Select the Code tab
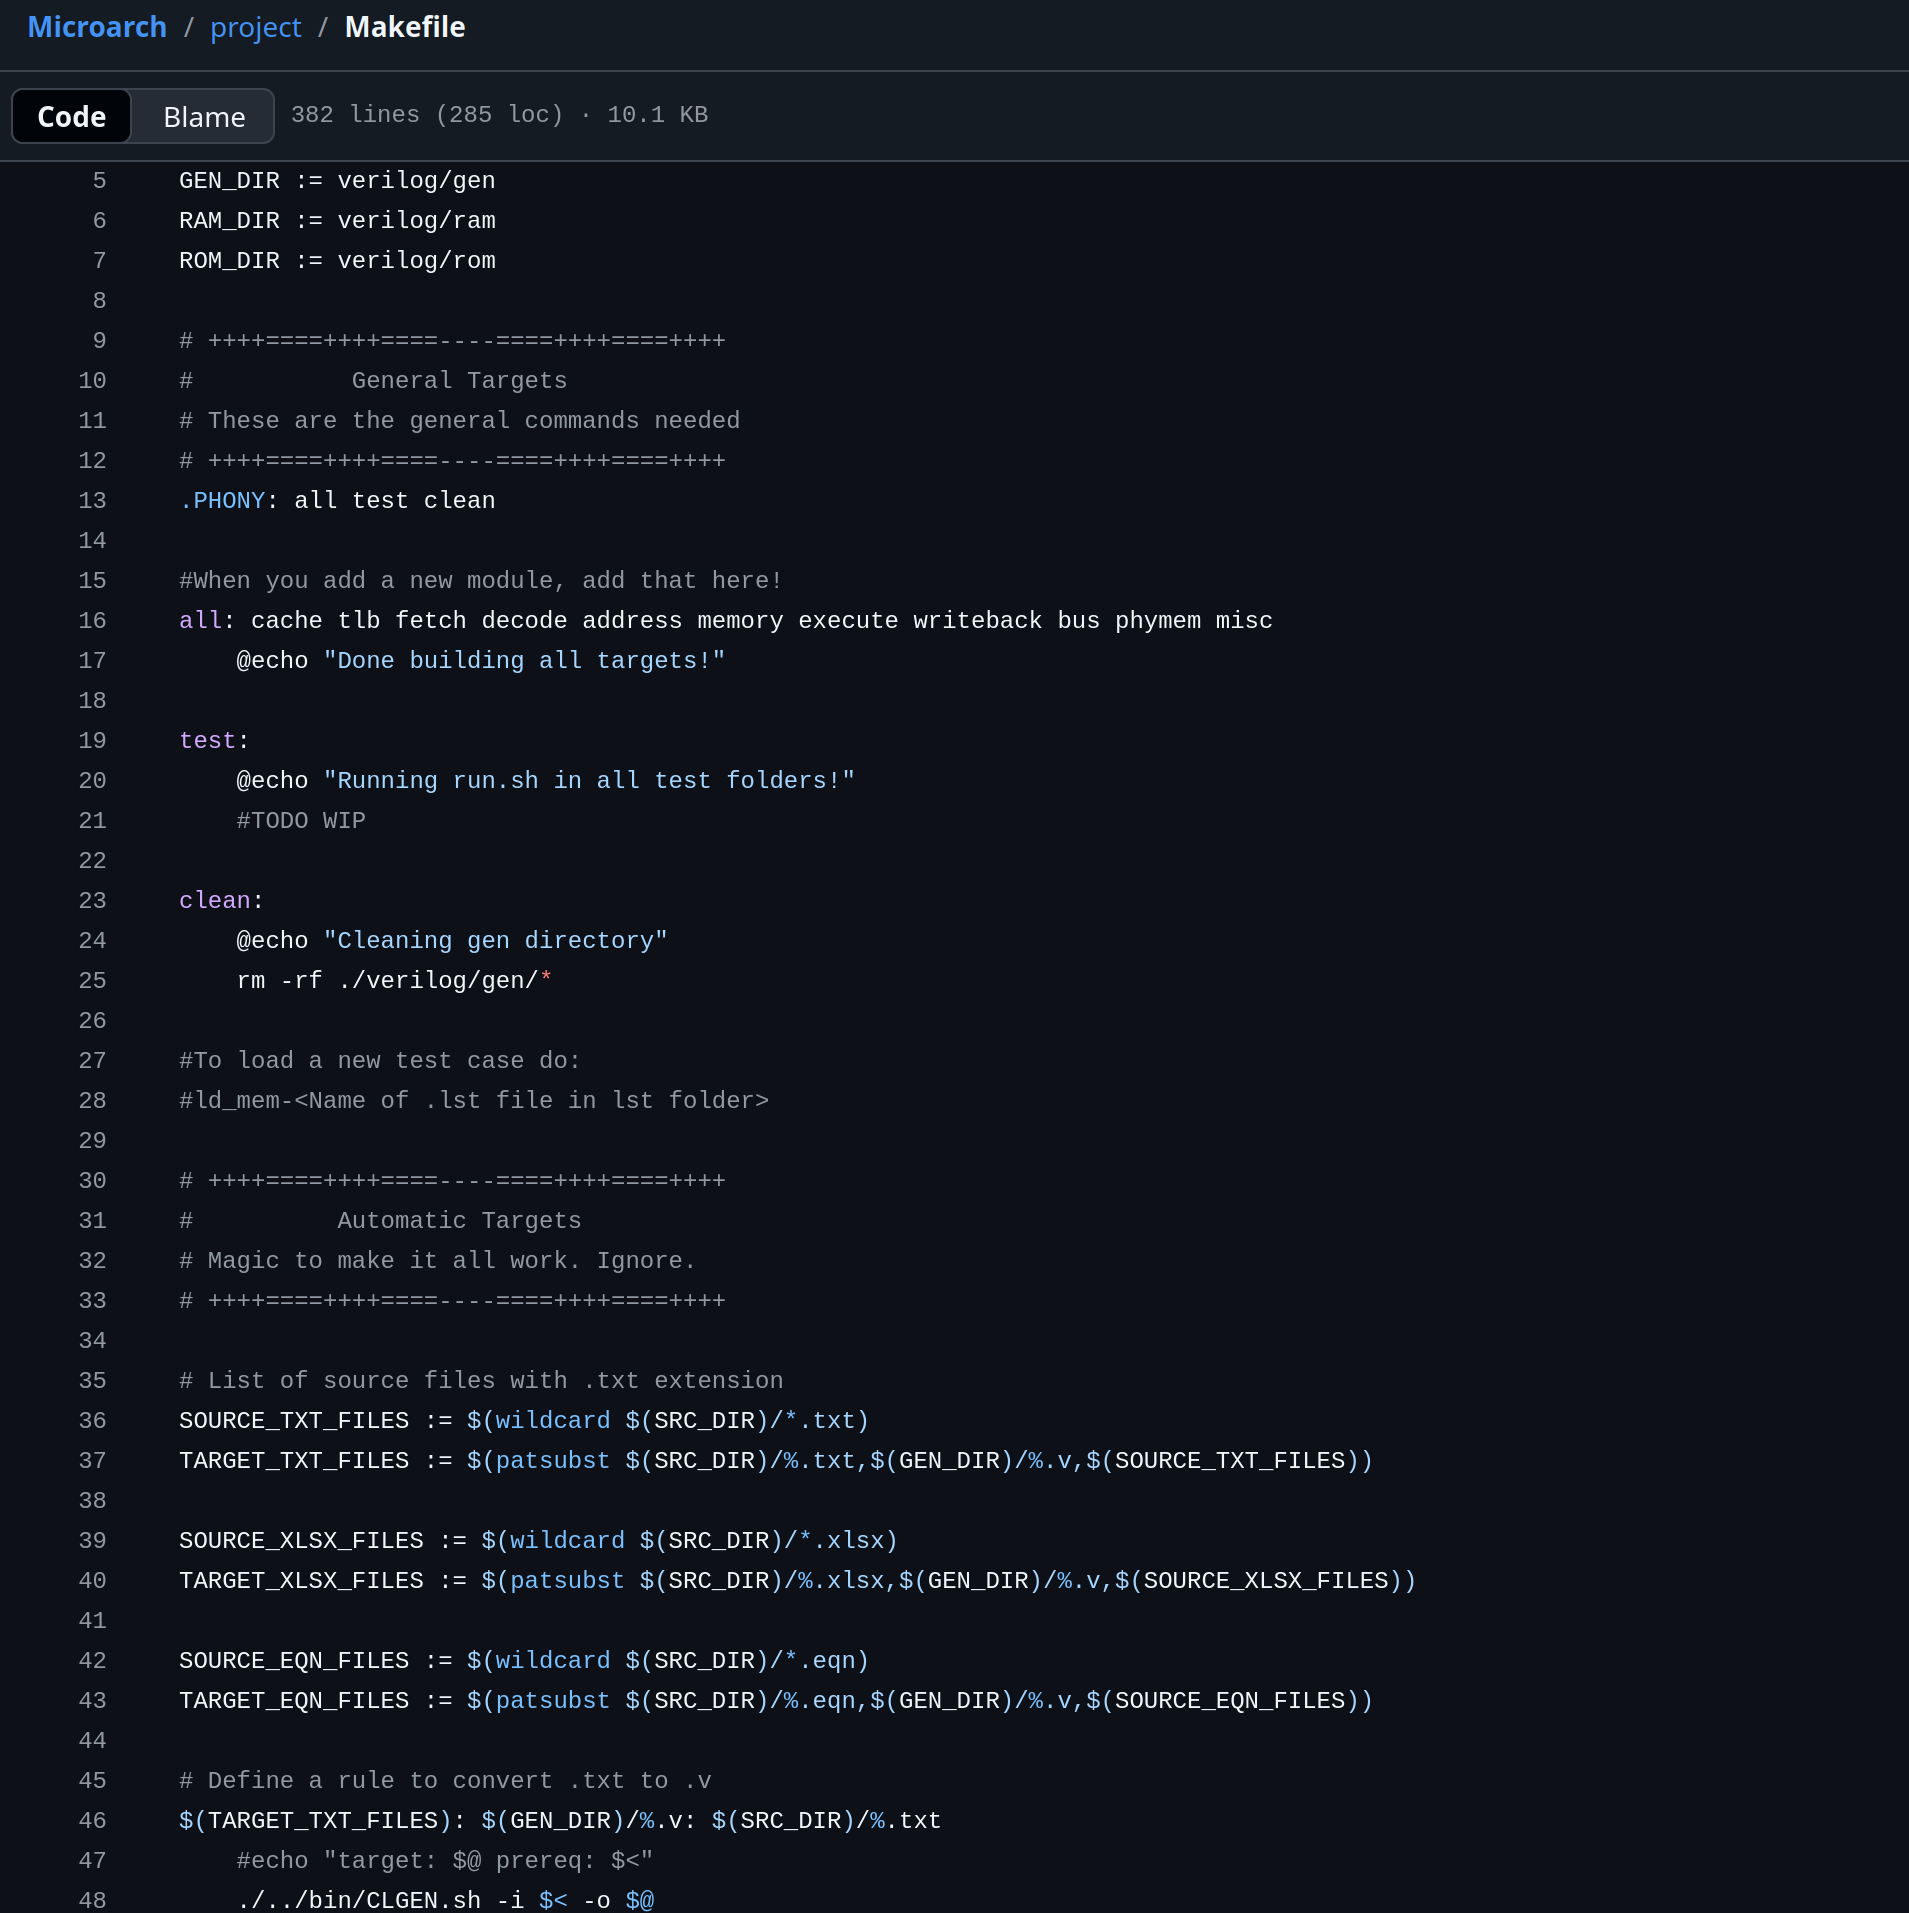 [x=71, y=115]
